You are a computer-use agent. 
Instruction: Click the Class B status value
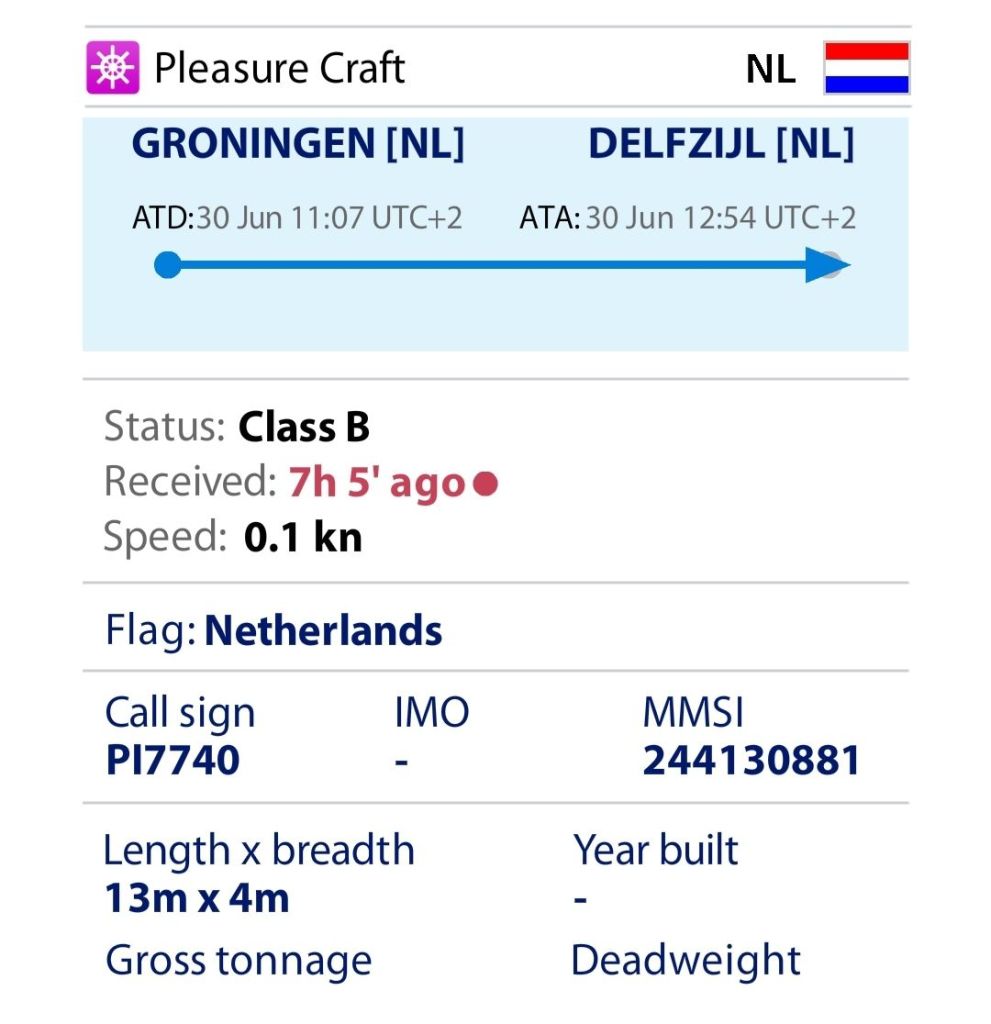[304, 428]
